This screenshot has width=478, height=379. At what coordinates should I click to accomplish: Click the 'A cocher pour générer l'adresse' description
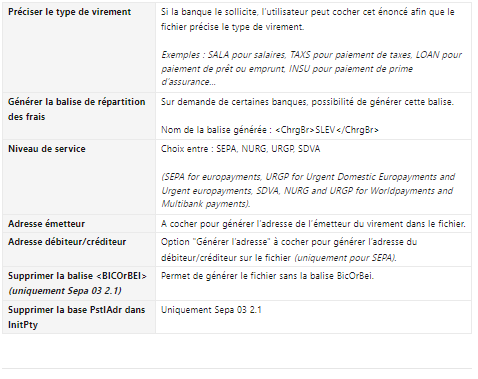coord(313,224)
